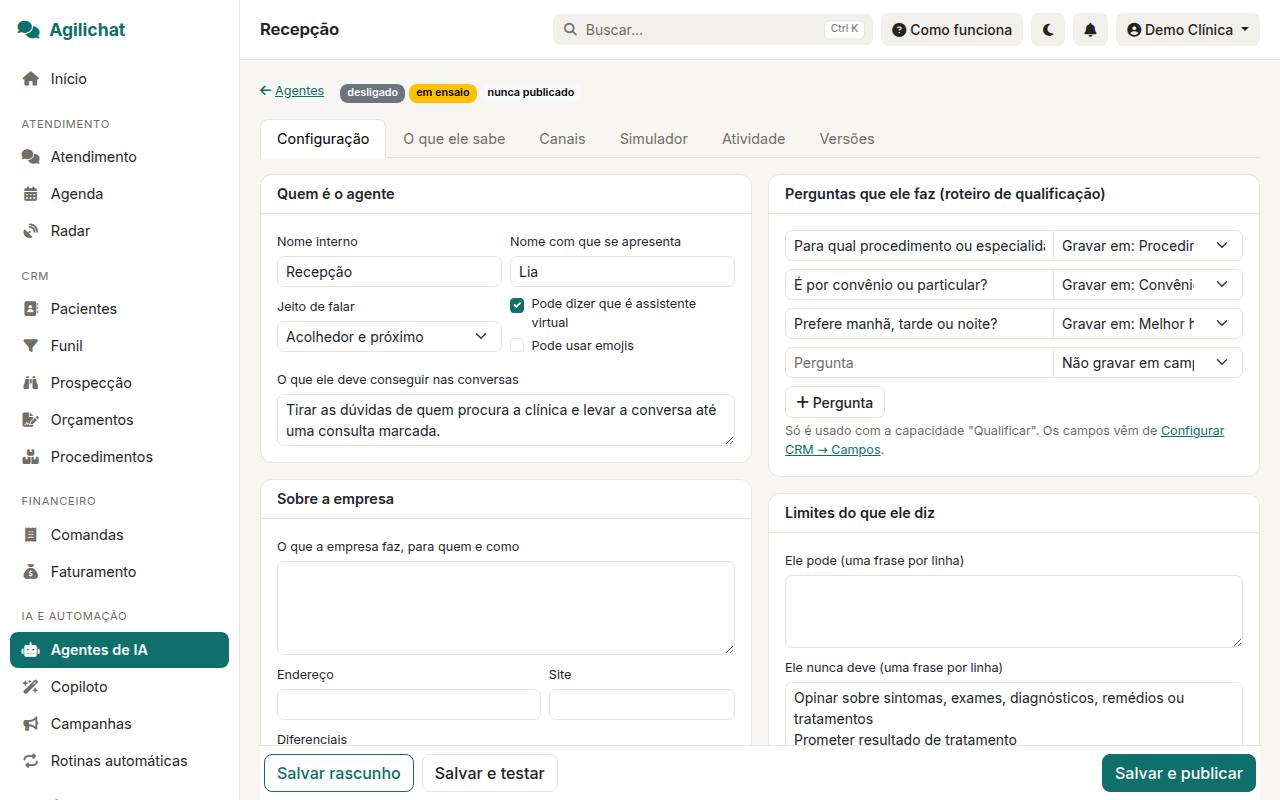Click the Procedimentos boxes icon
This screenshot has width=1280, height=800.
31,457
